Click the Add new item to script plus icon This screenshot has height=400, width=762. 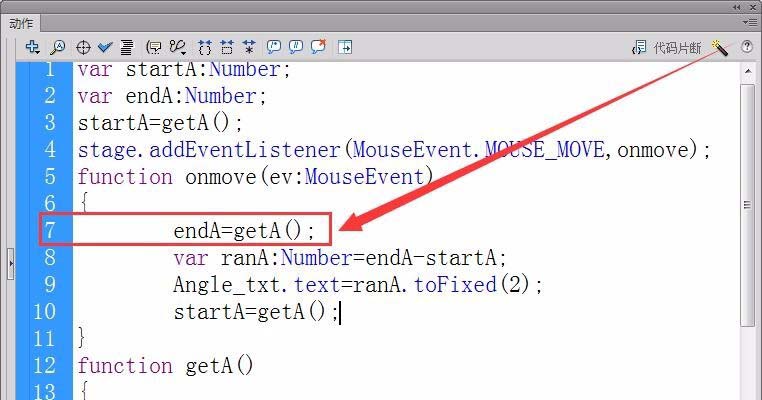pyautogui.click(x=33, y=47)
